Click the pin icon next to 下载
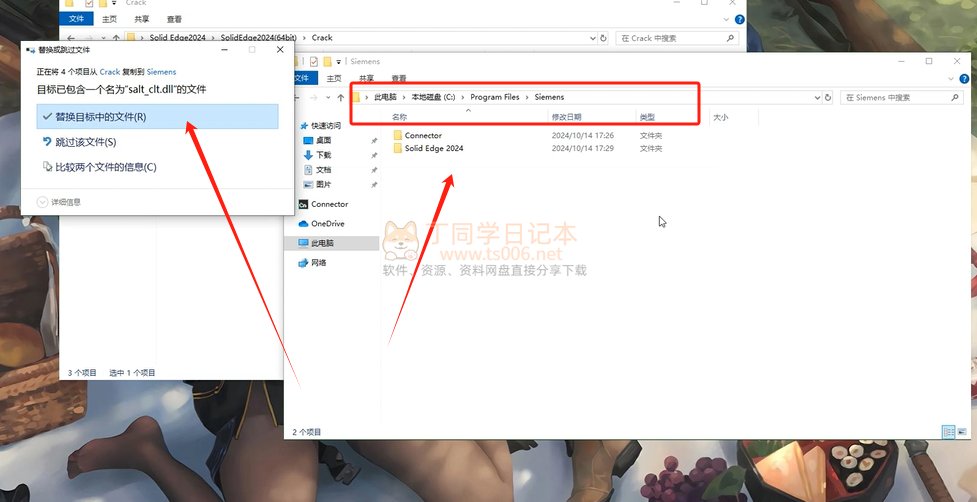 pyautogui.click(x=374, y=155)
